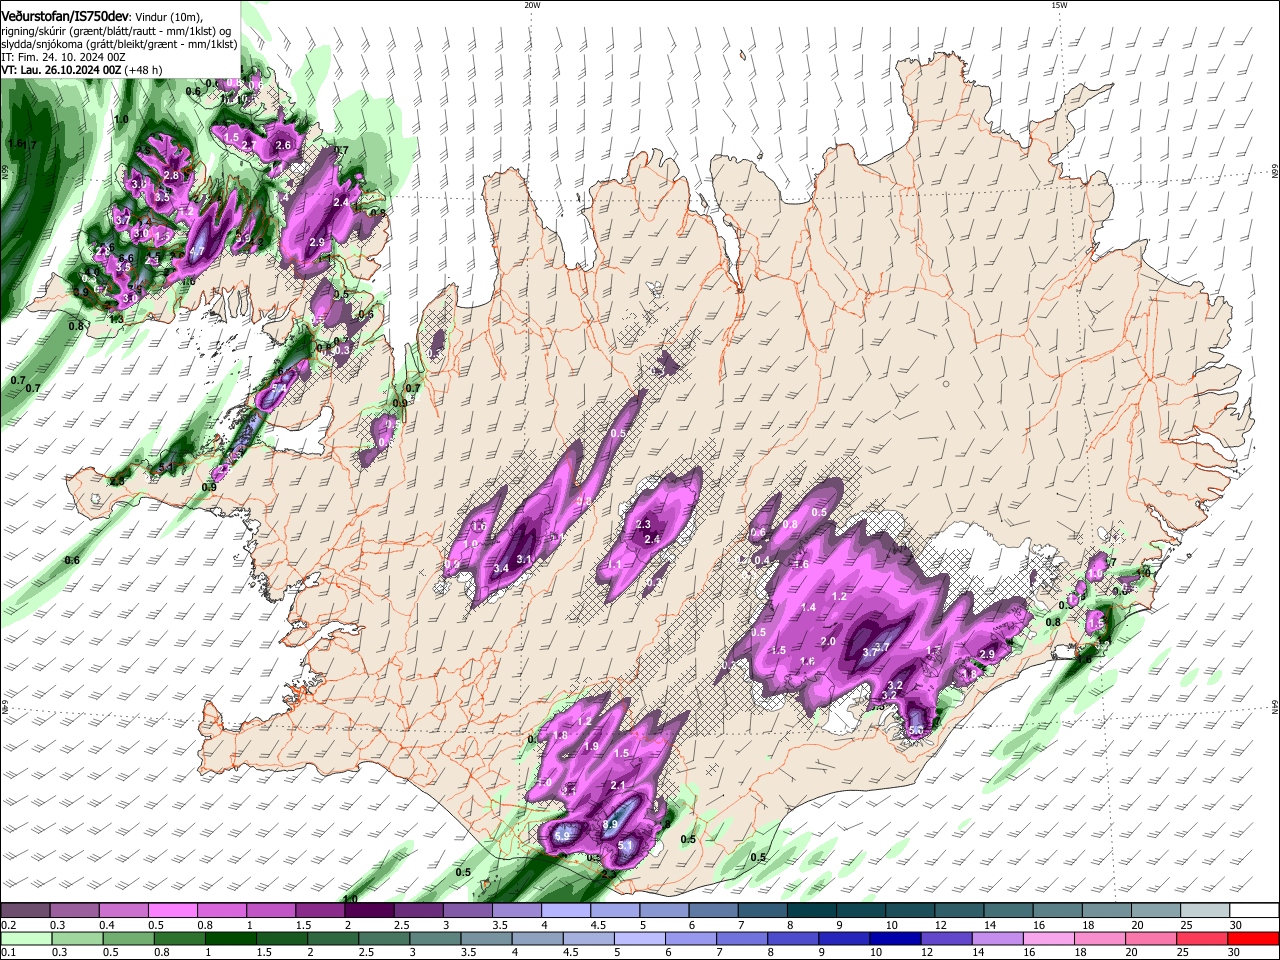Select the rain legend swatch starting at 8
This screenshot has width=1280, height=960.
click(793, 938)
